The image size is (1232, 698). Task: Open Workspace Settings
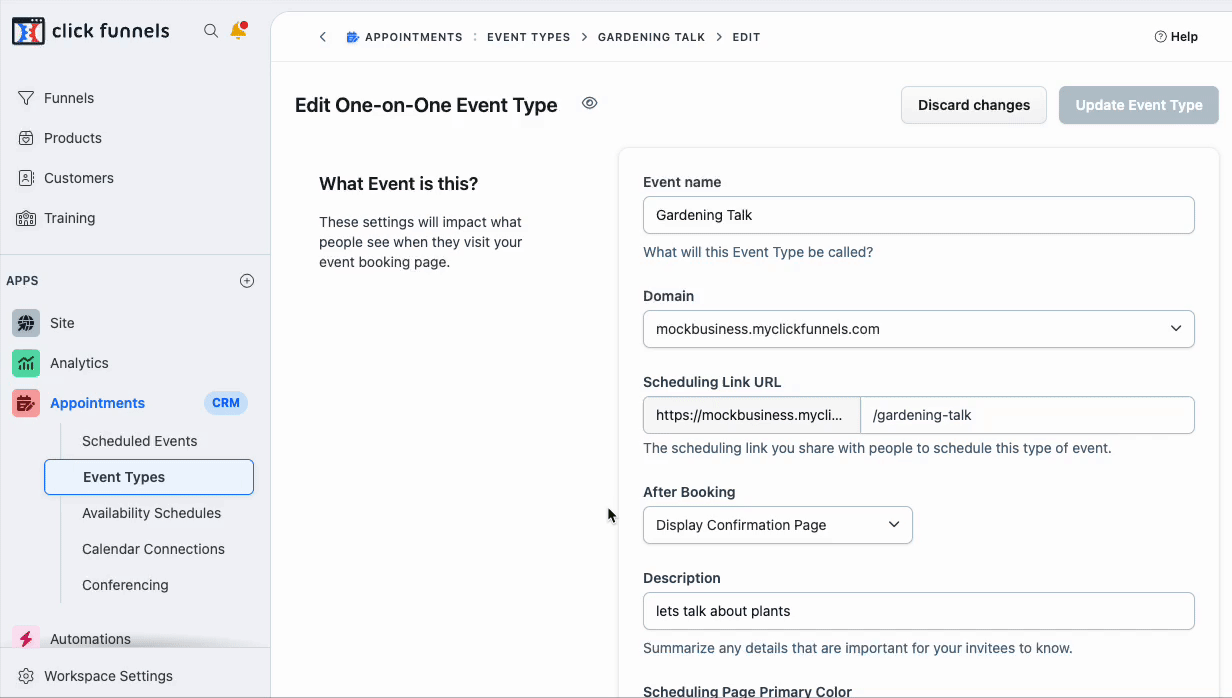[108, 676]
